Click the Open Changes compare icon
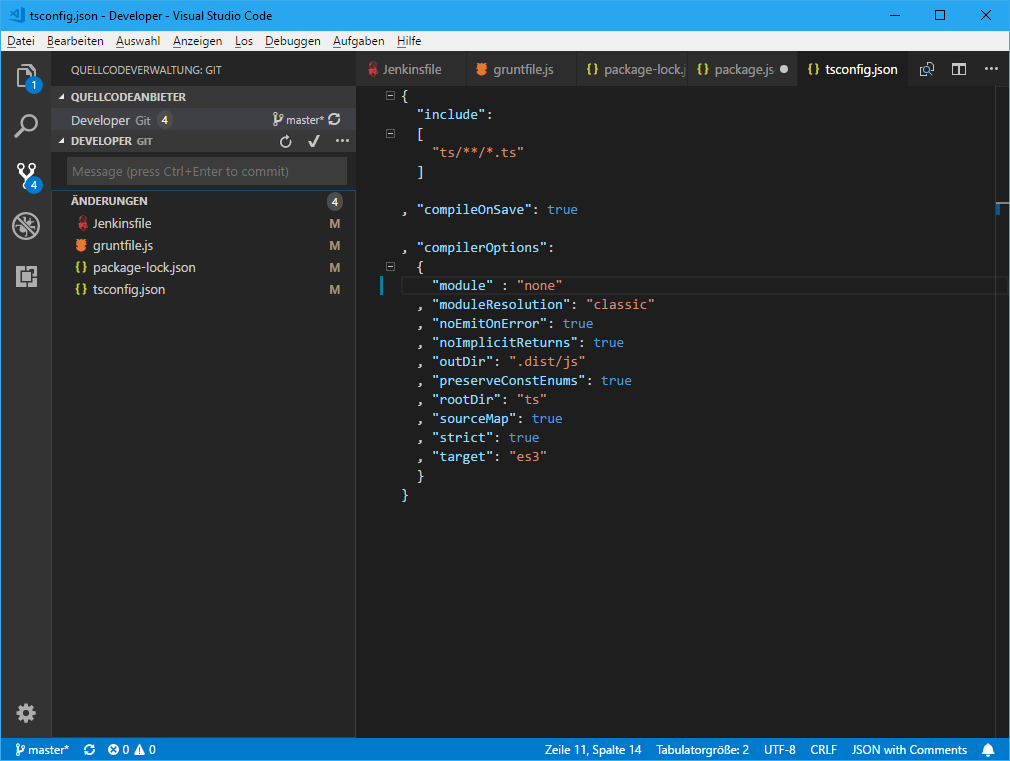 pyautogui.click(x=926, y=69)
